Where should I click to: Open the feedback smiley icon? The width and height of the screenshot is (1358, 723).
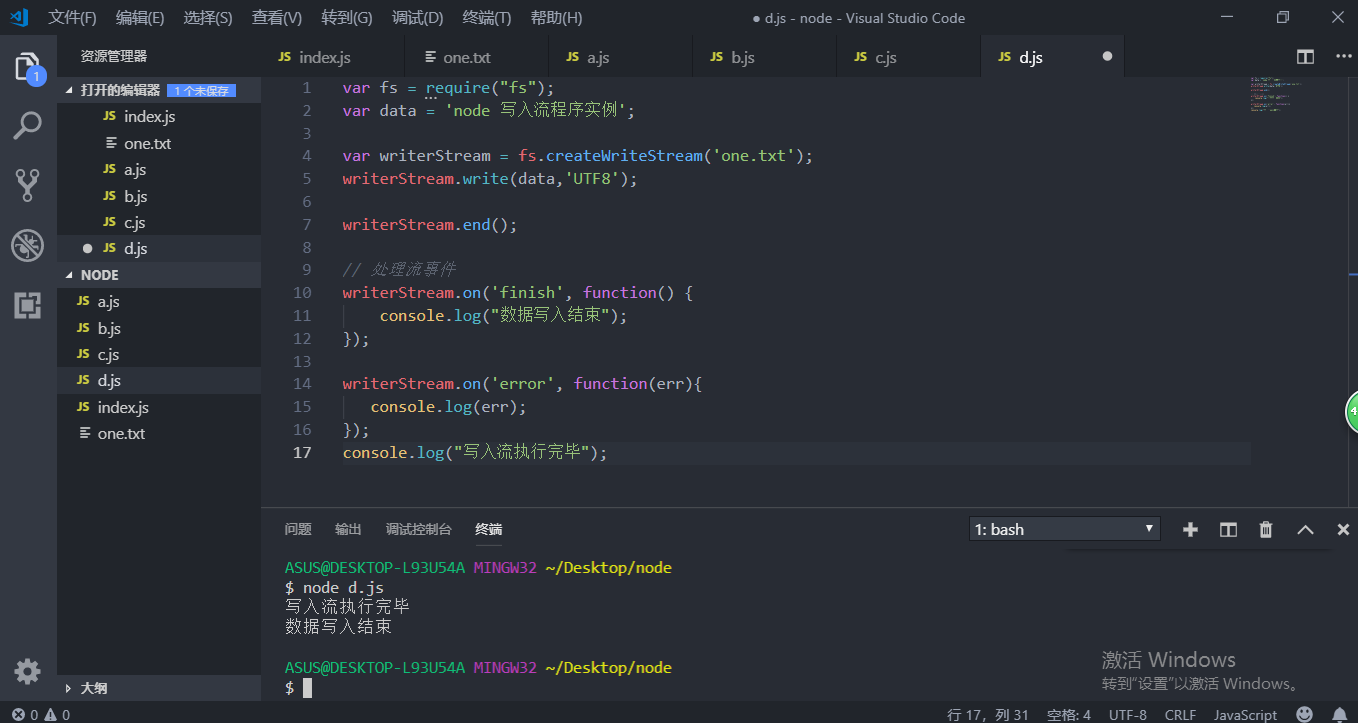click(1304, 714)
